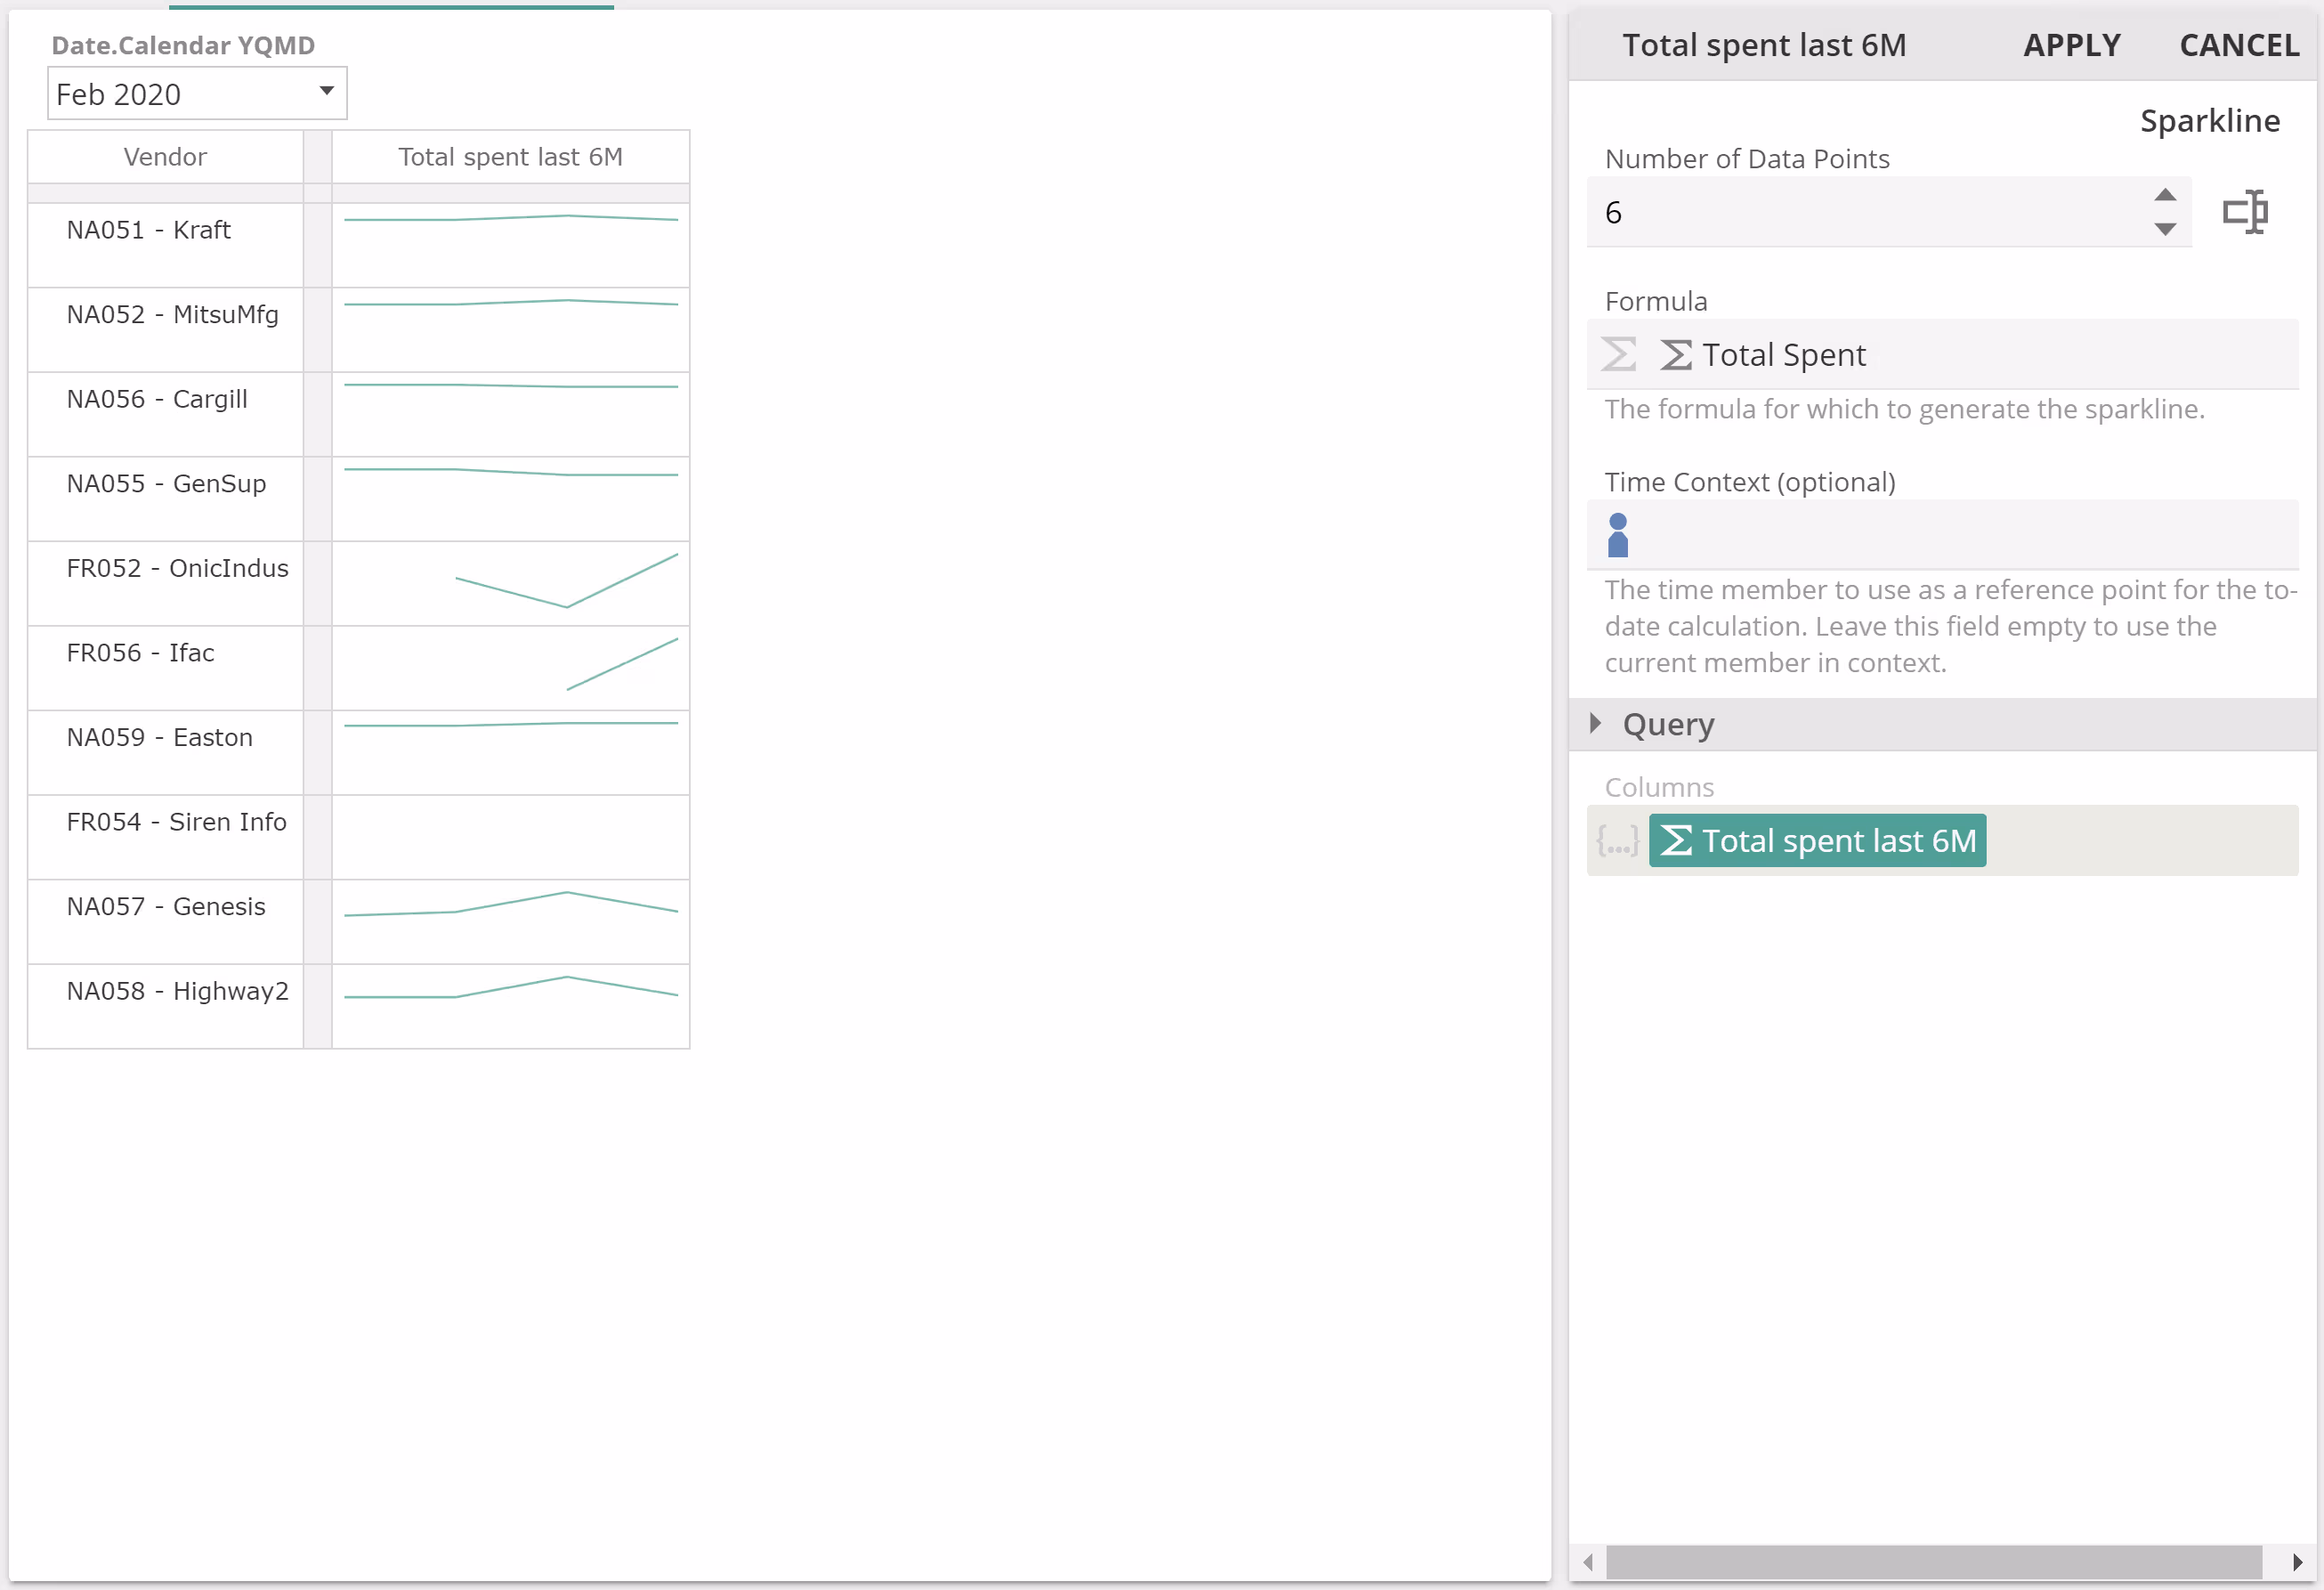Click the grayed sigma icon in Formula field
This screenshot has width=2324, height=1590.
coord(1618,354)
